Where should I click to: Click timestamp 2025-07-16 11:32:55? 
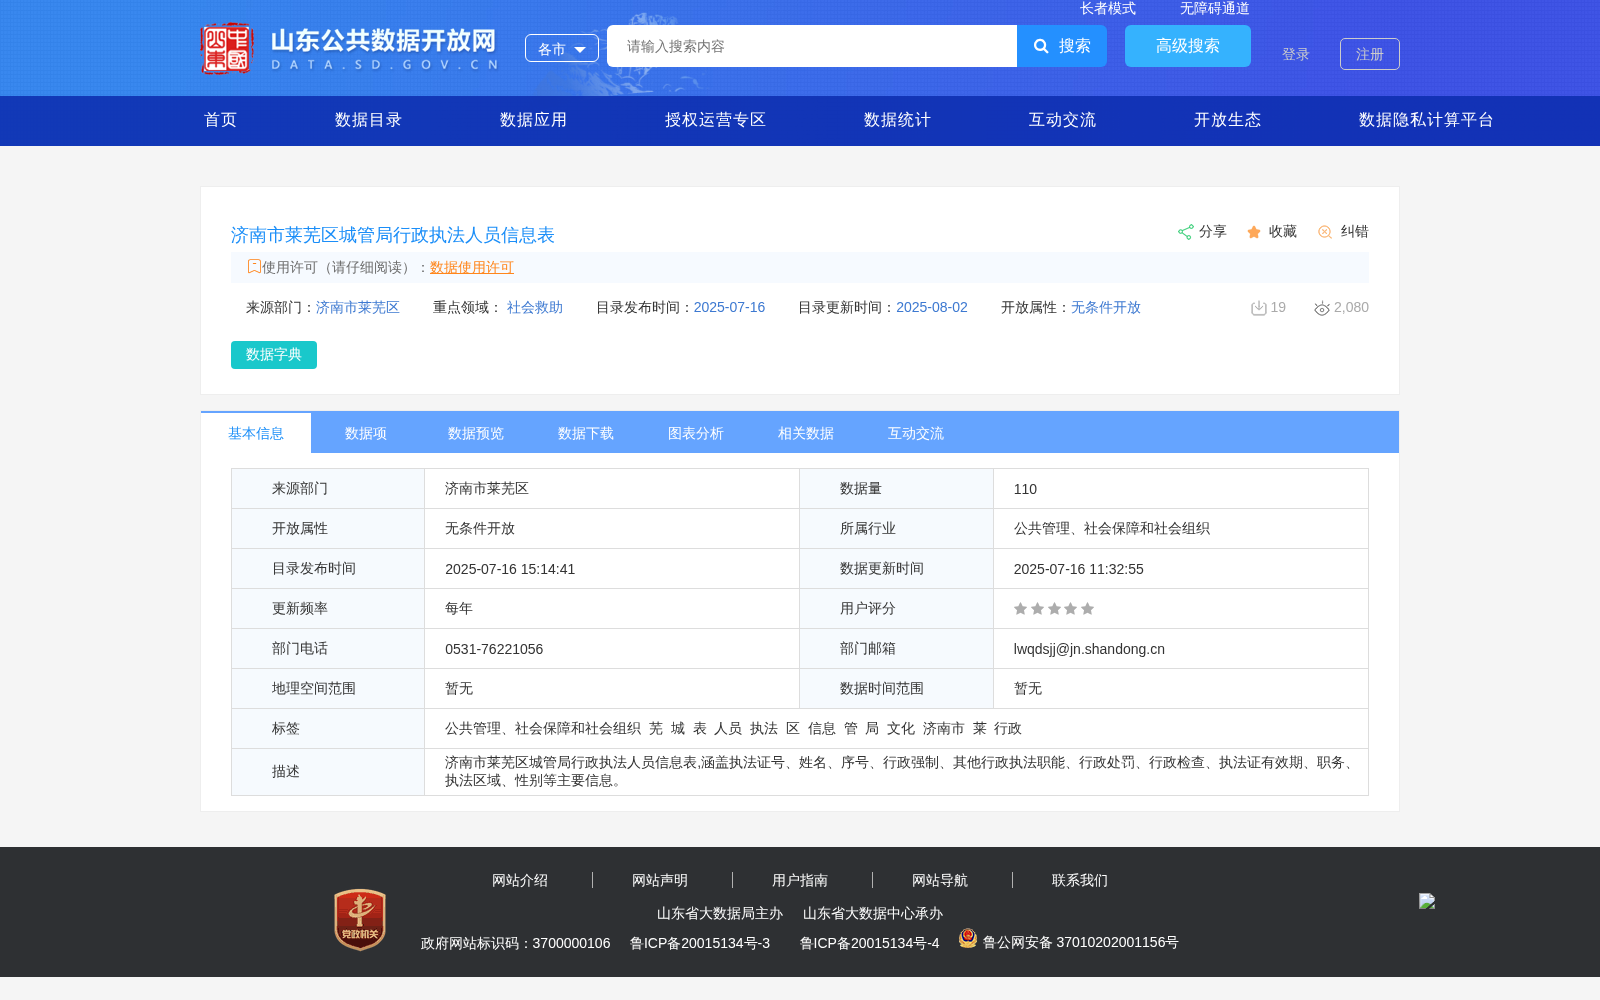pyautogui.click(x=1079, y=569)
